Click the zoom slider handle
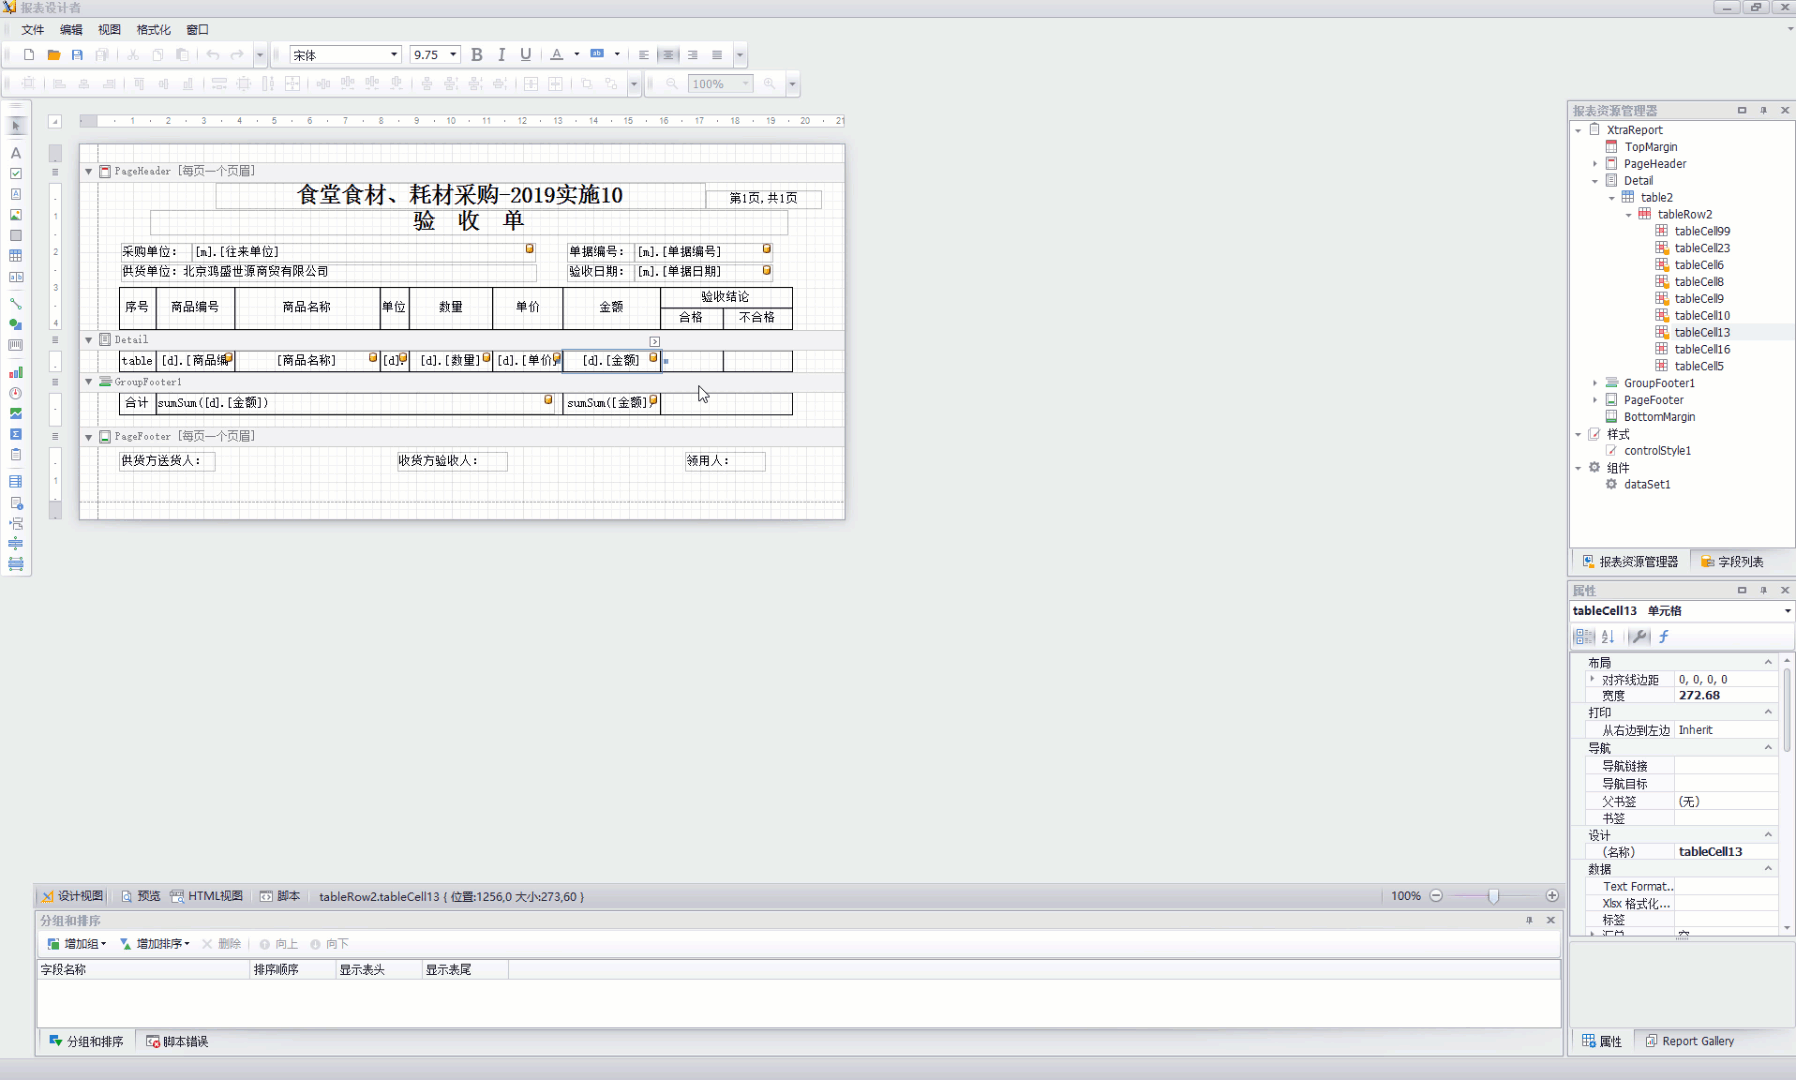Screen dimensions: 1796x1080 coord(1493,896)
